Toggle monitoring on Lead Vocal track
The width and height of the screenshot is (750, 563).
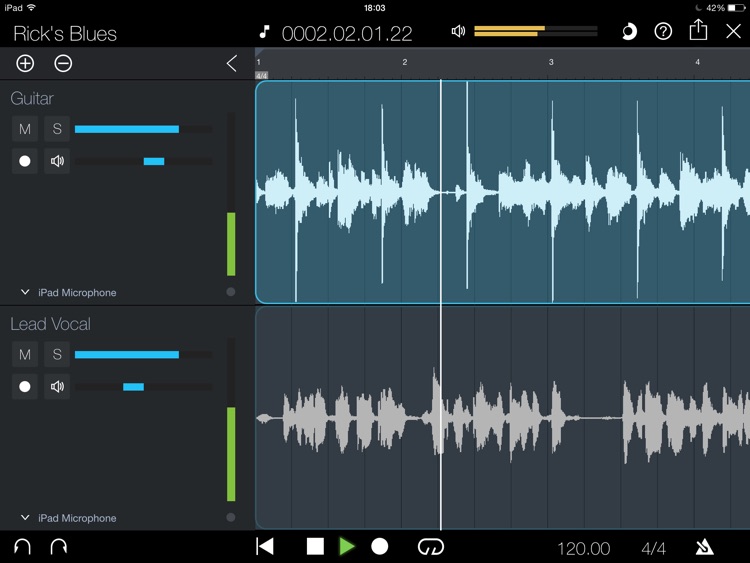57,387
